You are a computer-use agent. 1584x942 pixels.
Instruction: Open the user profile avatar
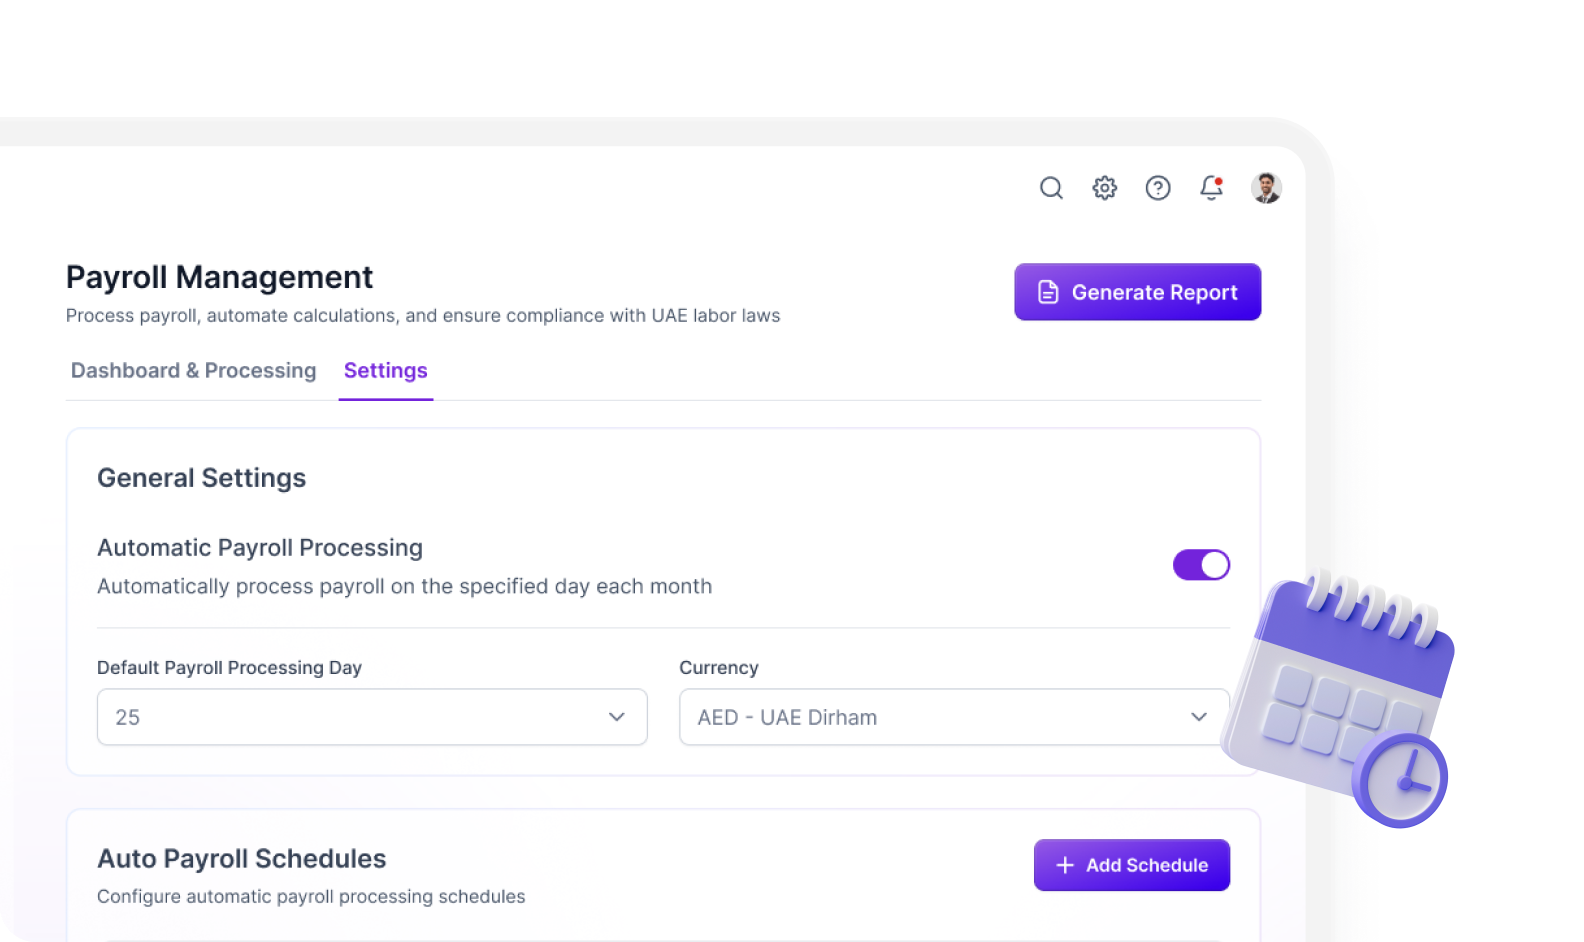(1266, 188)
